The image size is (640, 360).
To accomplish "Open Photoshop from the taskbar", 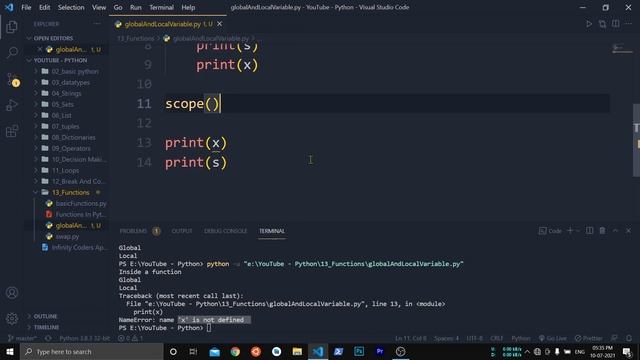I will [359, 351].
